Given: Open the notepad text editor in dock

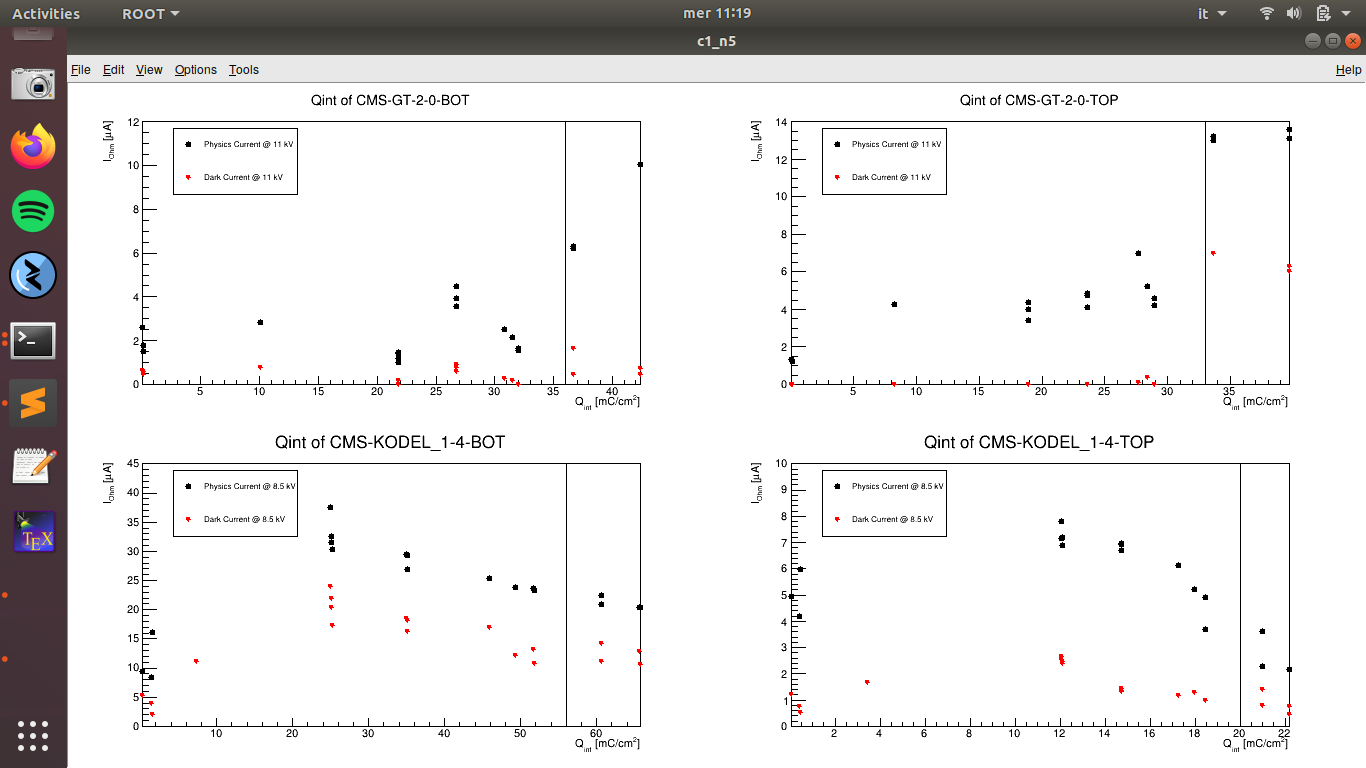Looking at the screenshot, I should [x=33, y=468].
